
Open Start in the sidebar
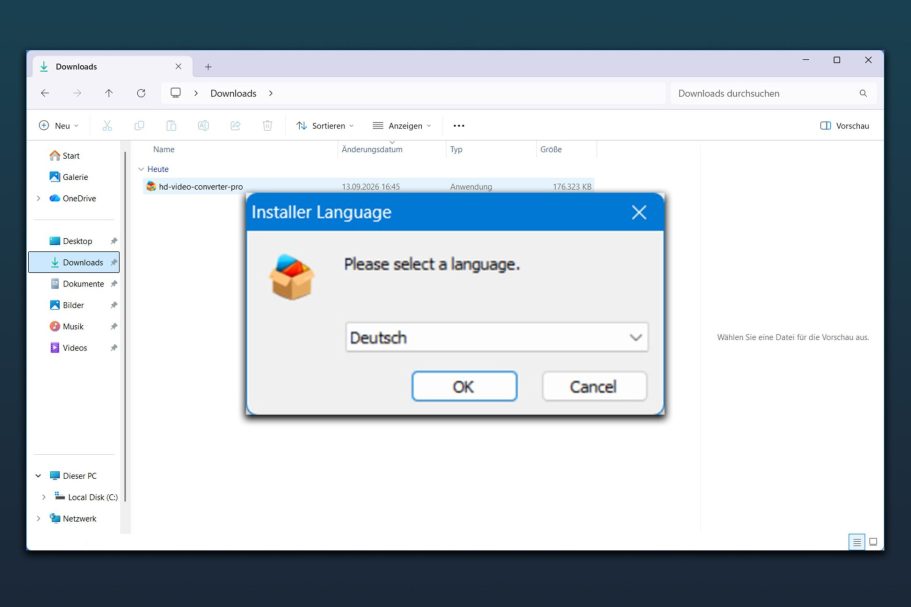pos(65,156)
